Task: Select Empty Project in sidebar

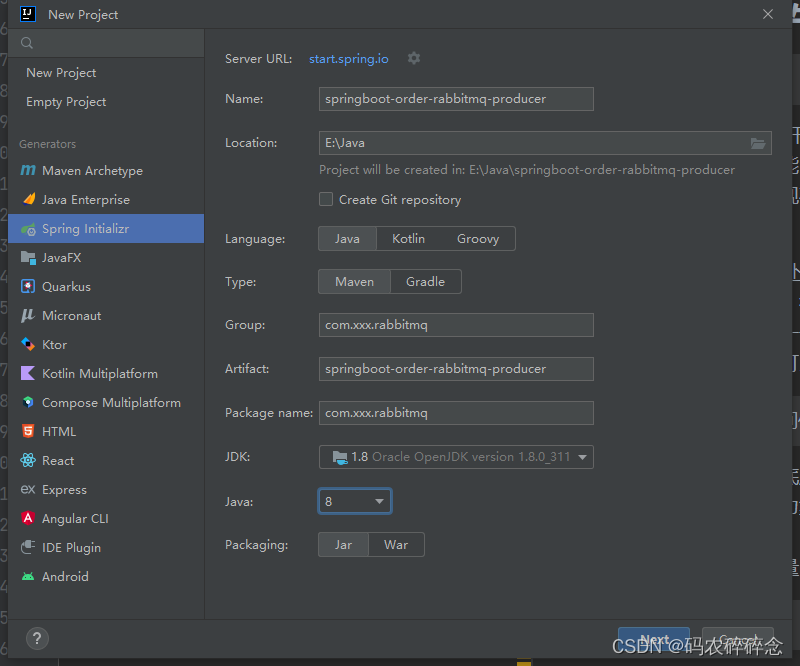Action: point(66,102)
